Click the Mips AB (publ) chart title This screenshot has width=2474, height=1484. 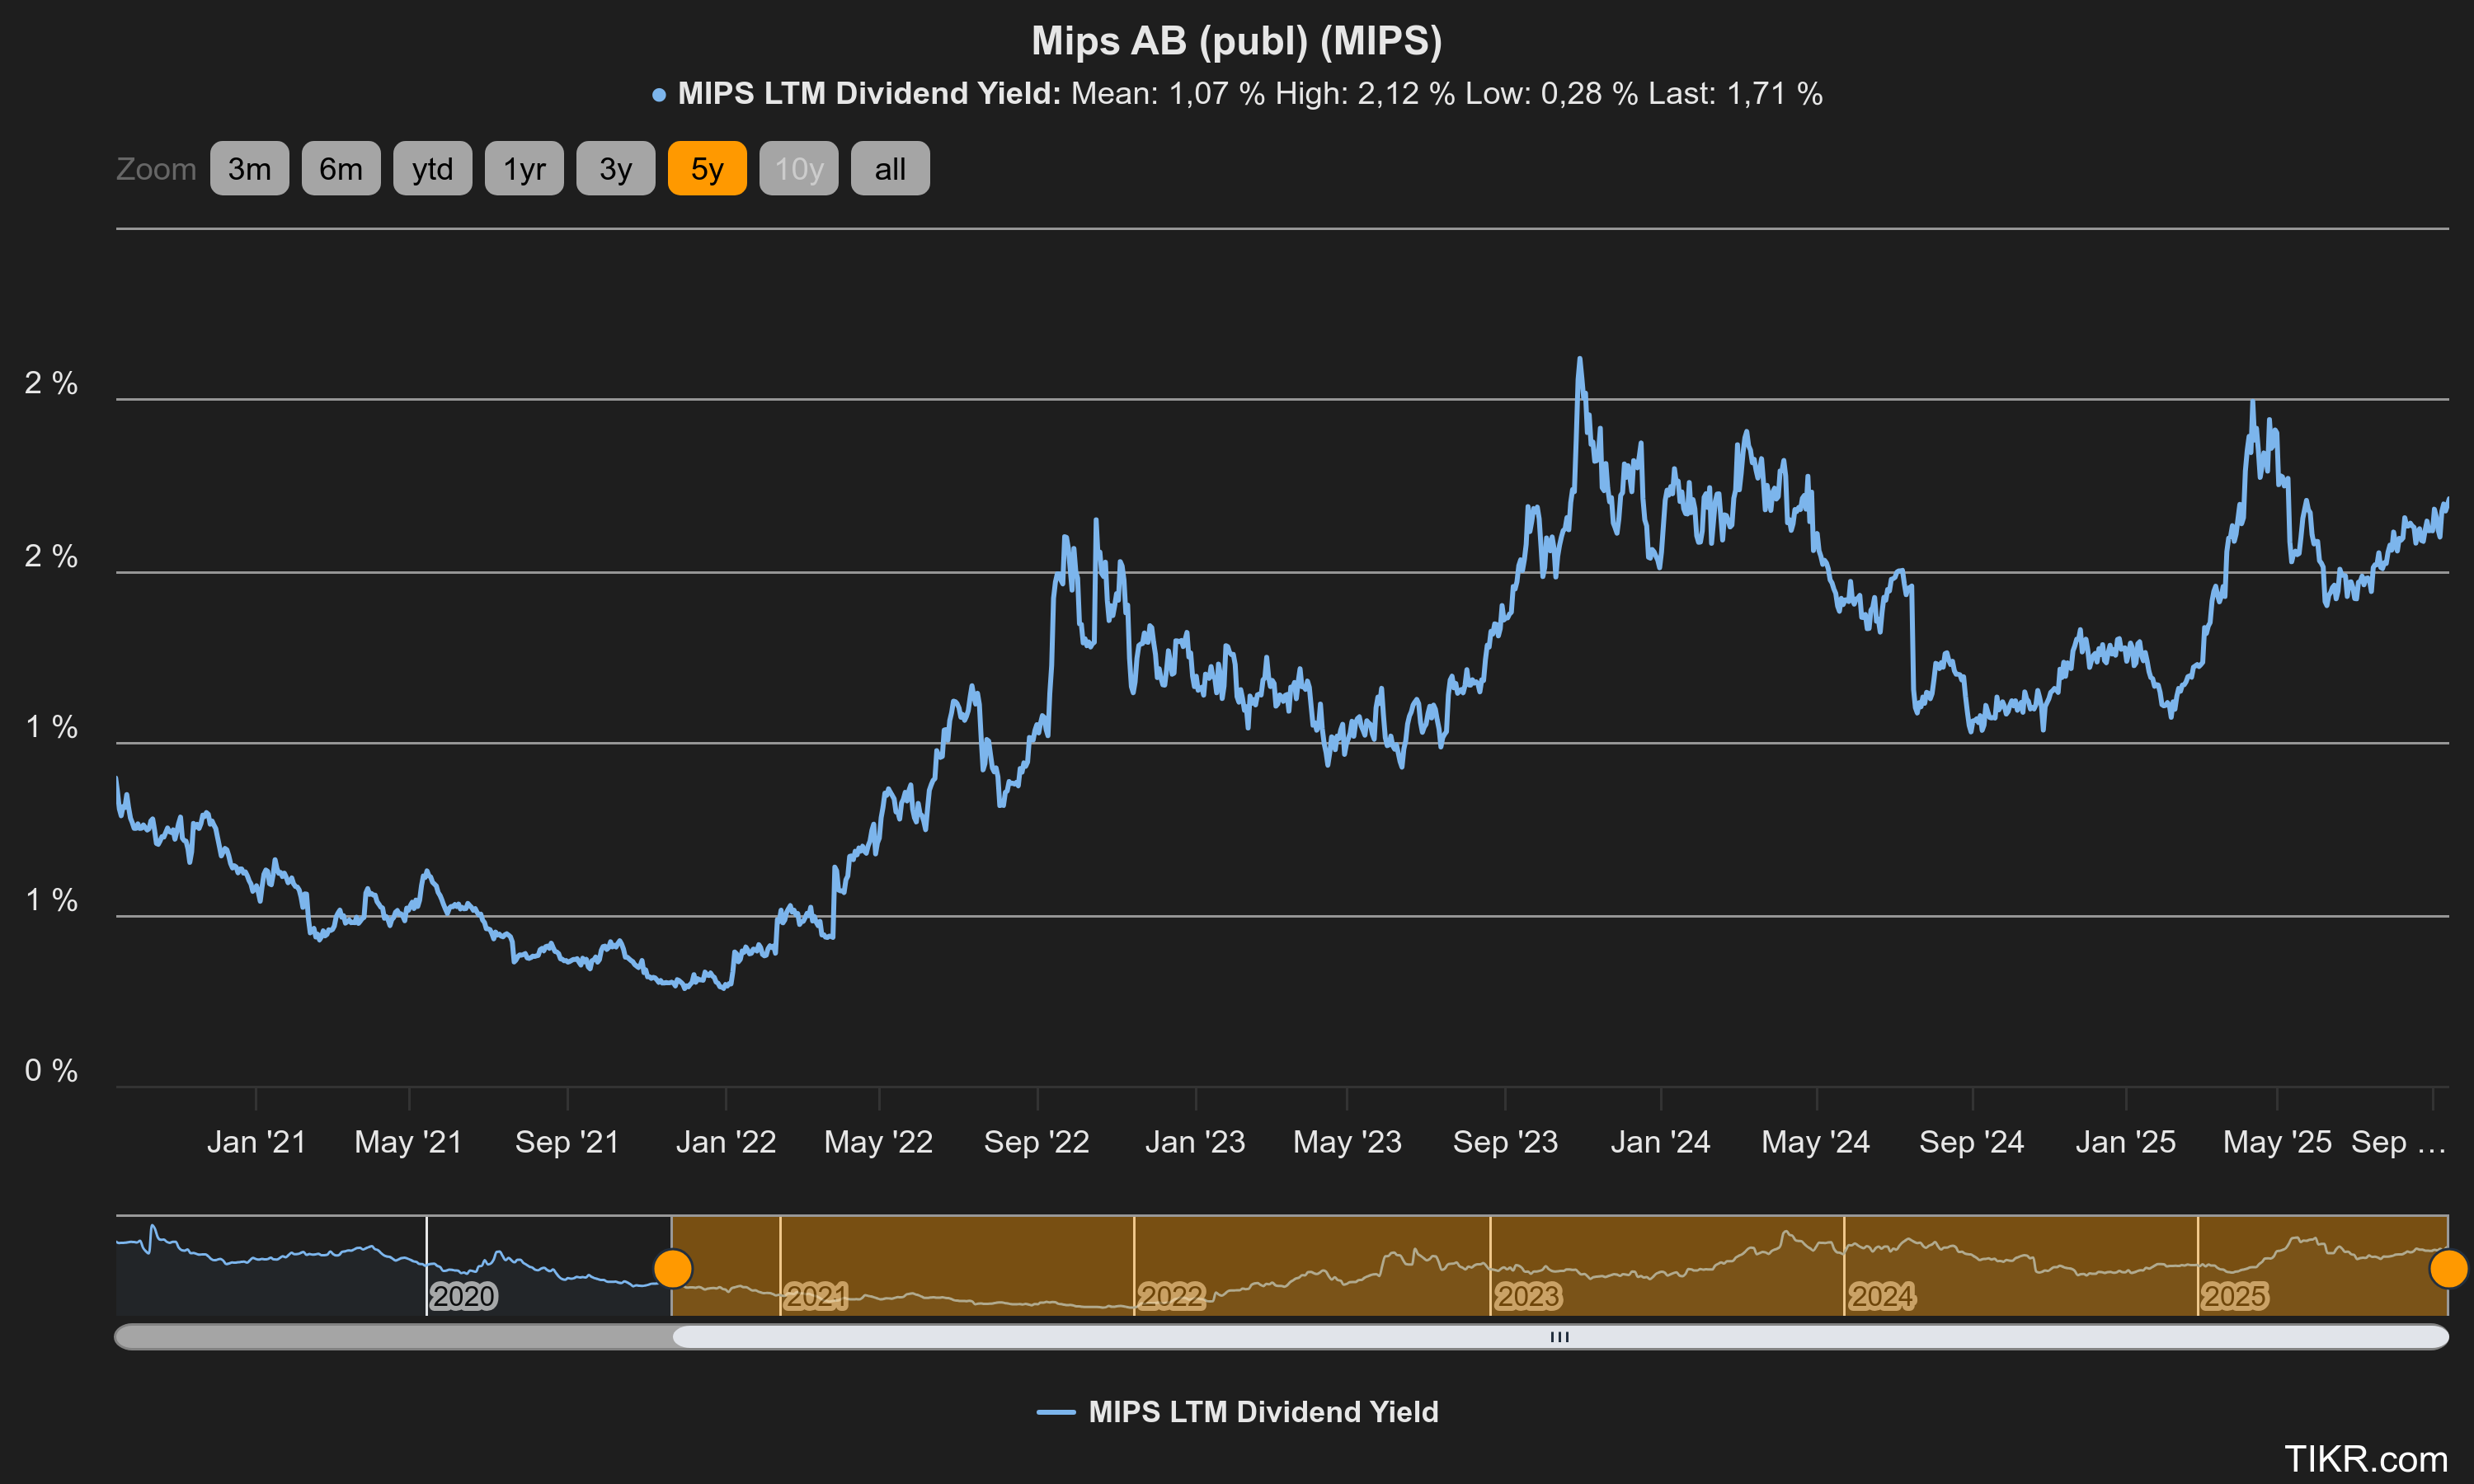[x=1236, y=41]
